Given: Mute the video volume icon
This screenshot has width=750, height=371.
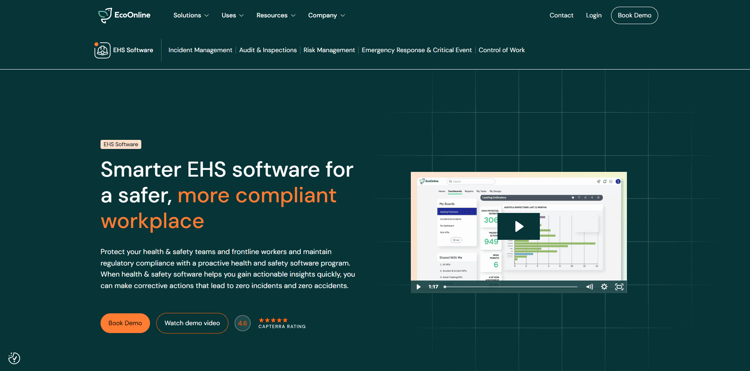Looking at the screenshot, I should (x=589, y=287).
